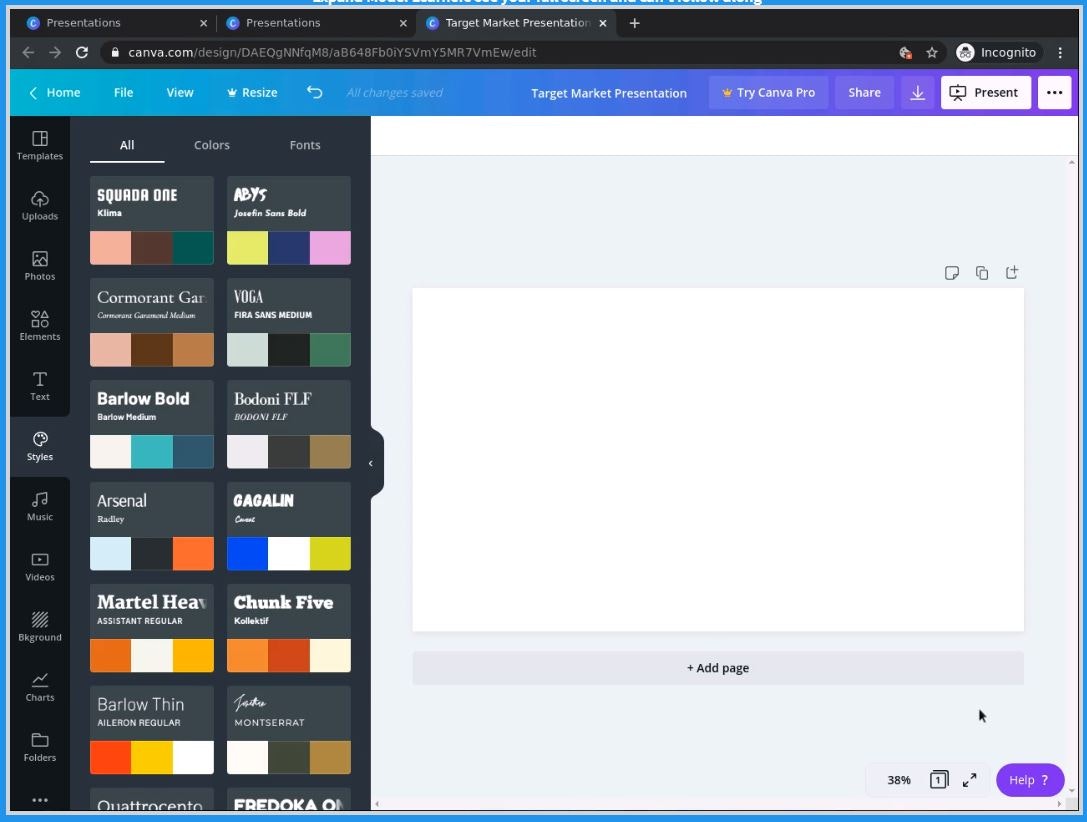Open the Resize menu
This screenshot has height=822, width=1087.
252,92
